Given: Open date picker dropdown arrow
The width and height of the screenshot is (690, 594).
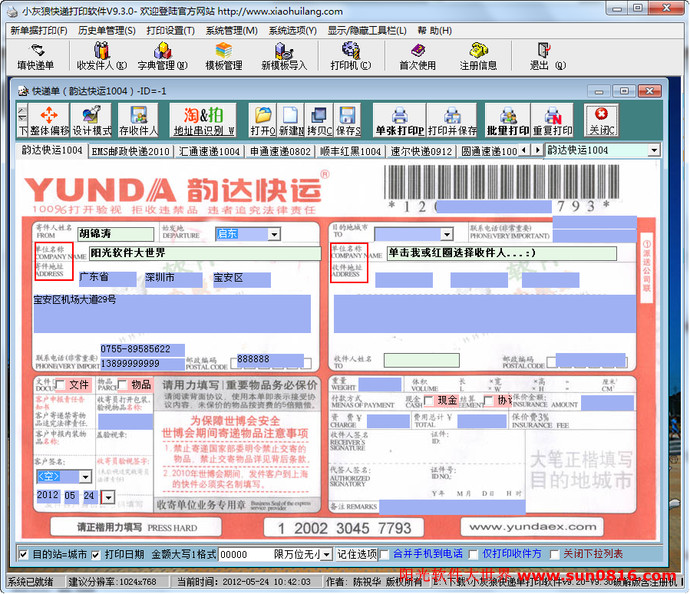Looking at the screenshot, I should pos(108,498).
